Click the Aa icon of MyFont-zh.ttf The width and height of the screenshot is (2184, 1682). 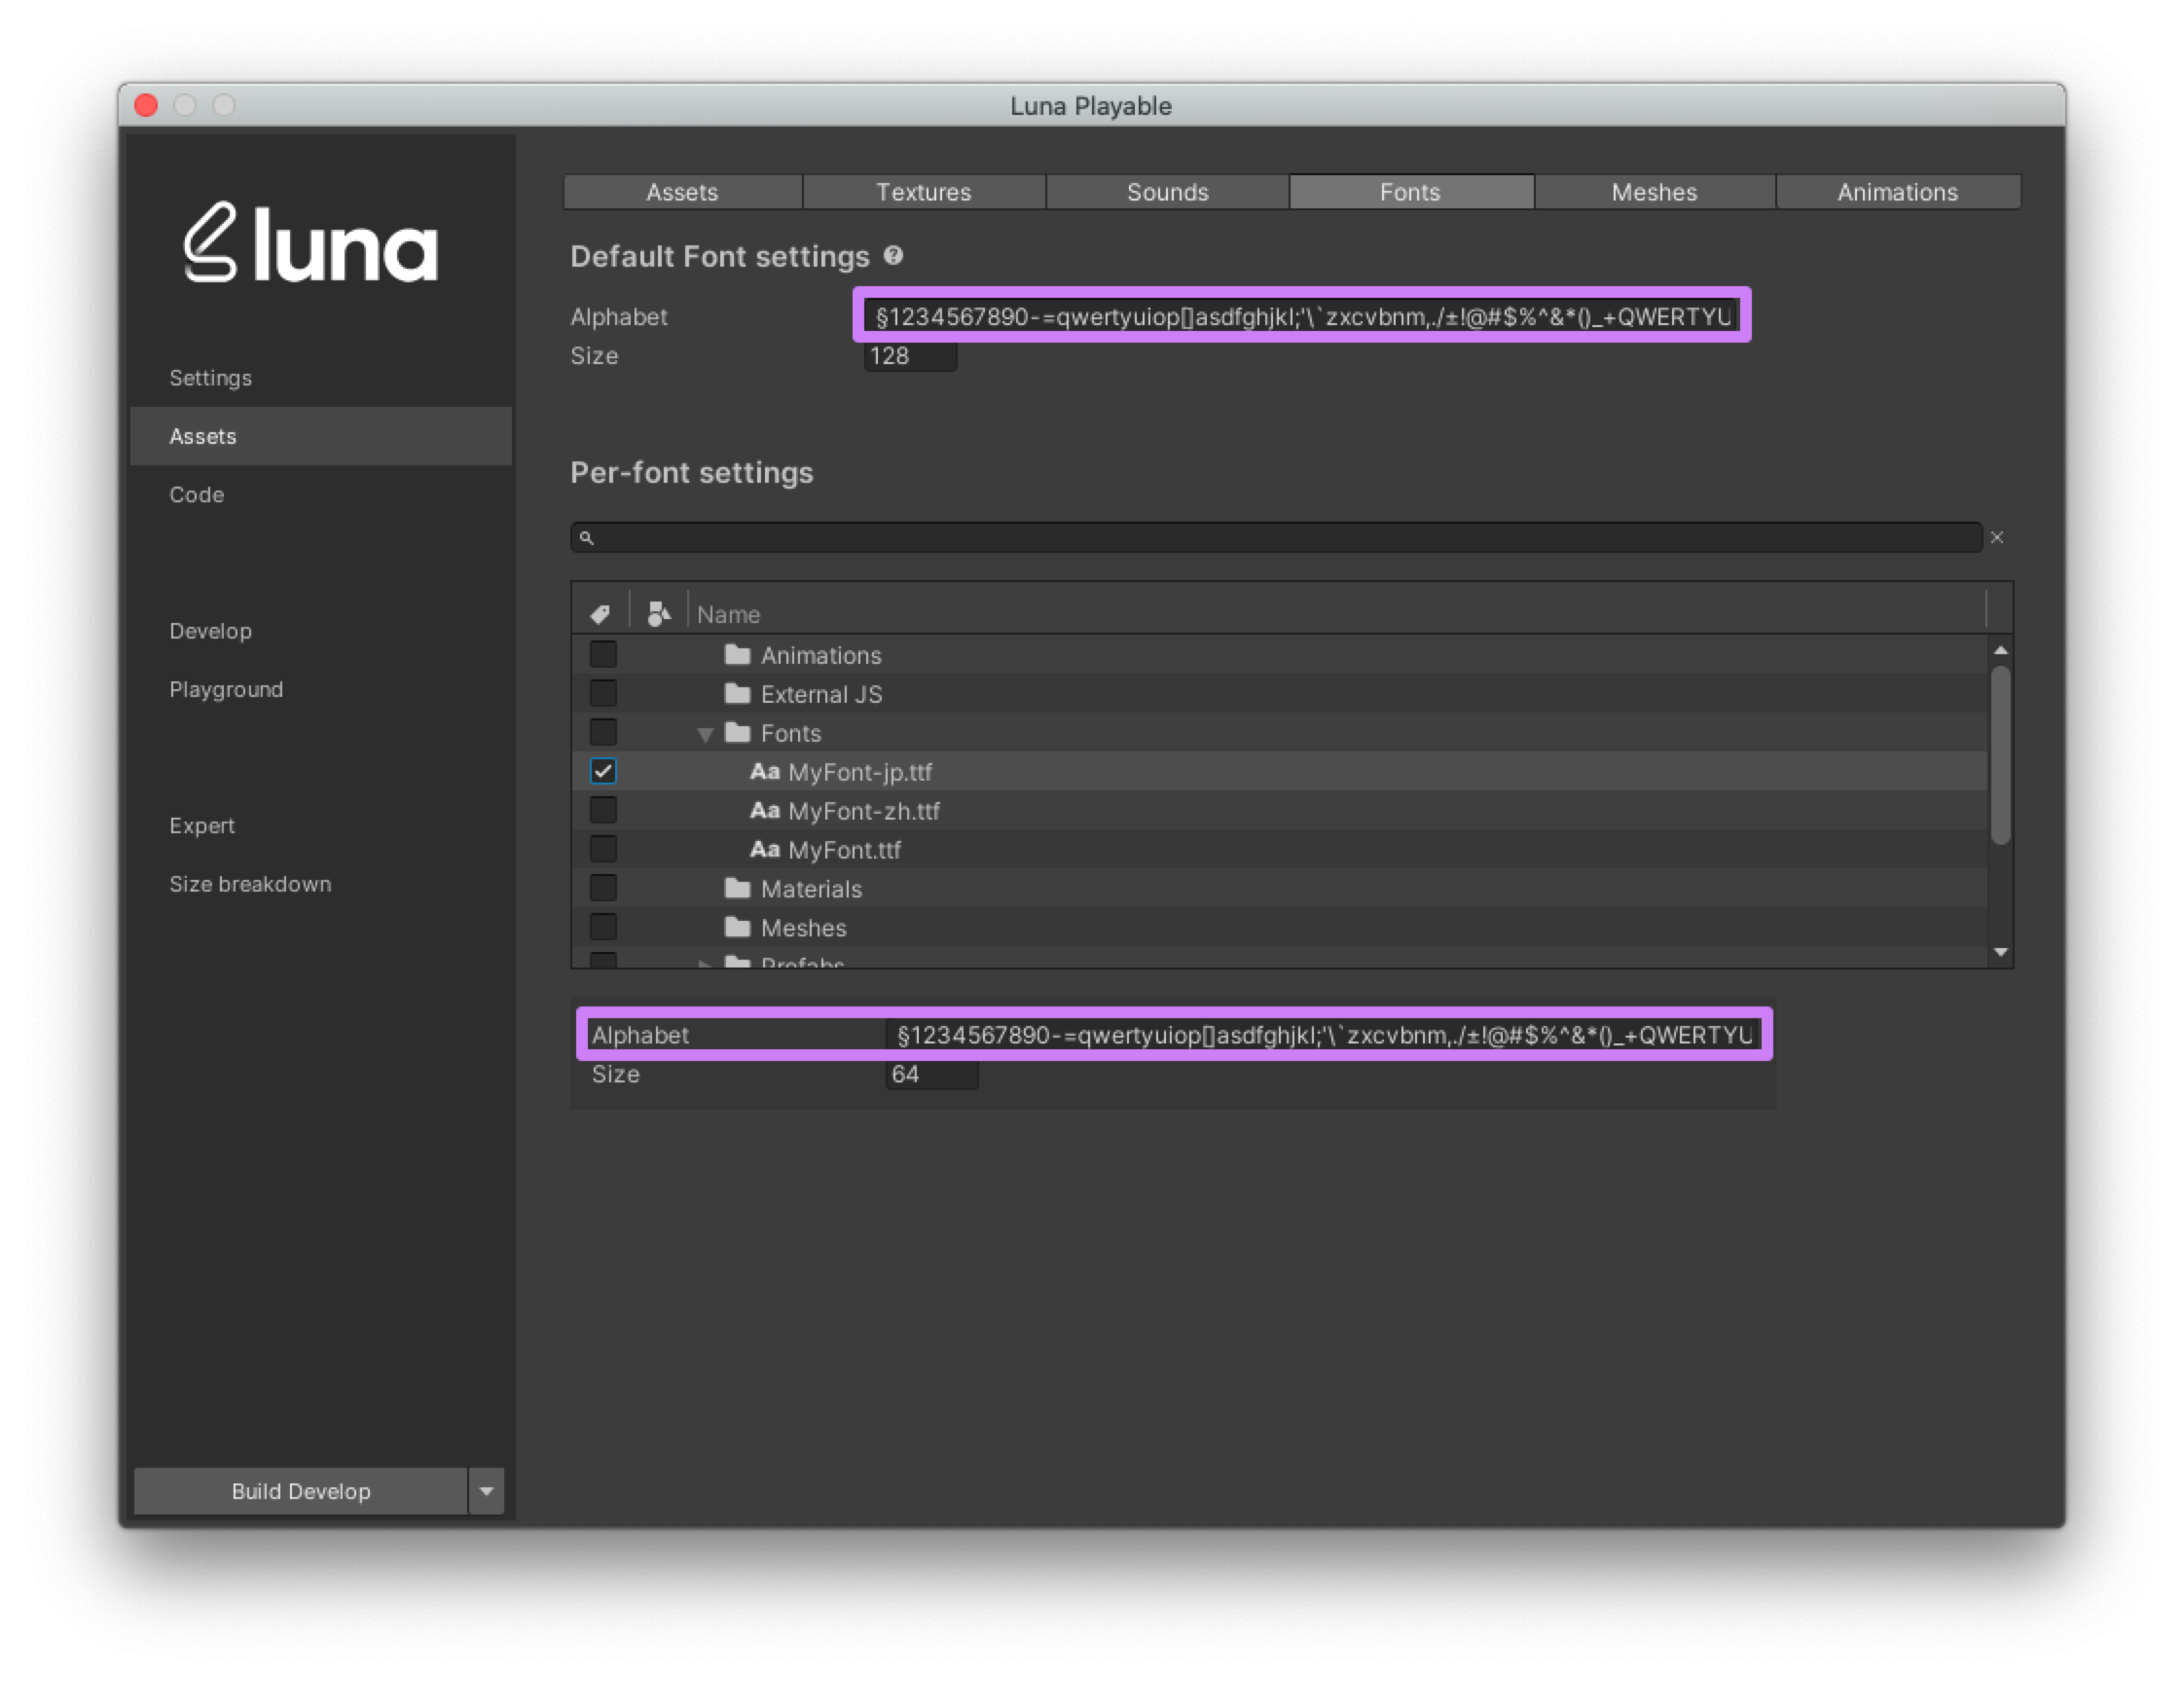(x=765, y=810)
